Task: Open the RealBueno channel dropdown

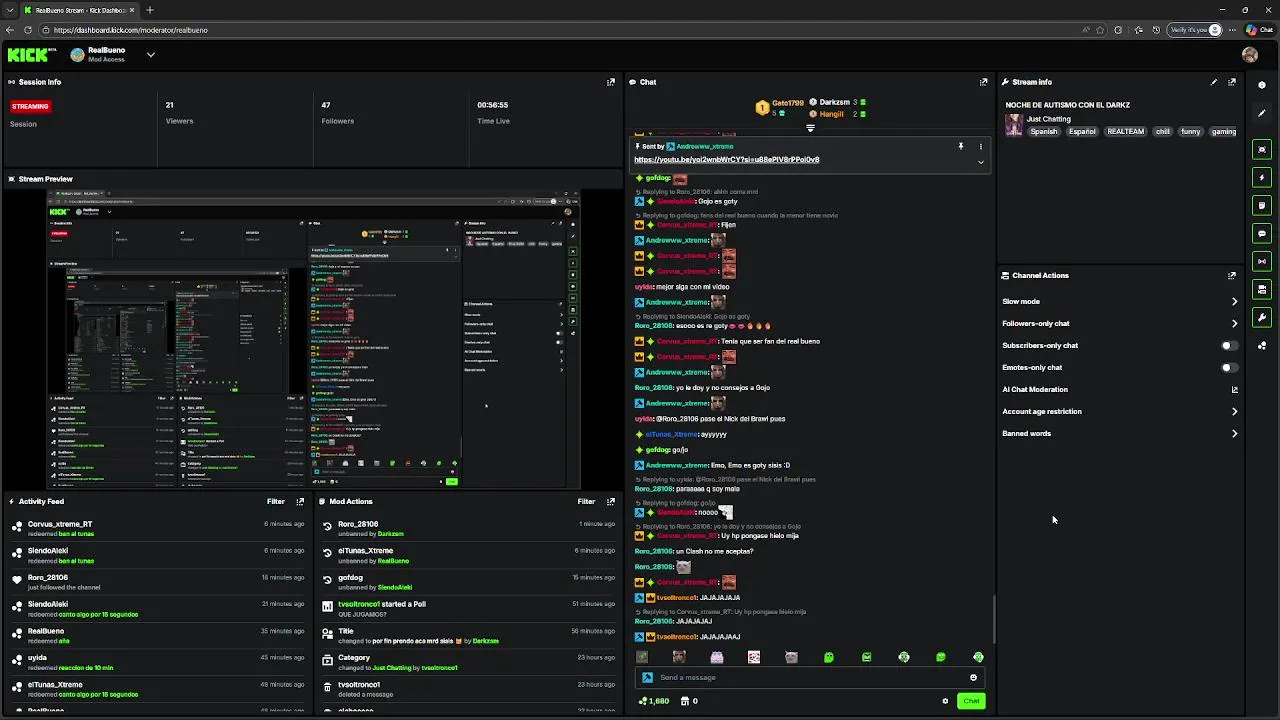Action: click(x=151, y=54)
